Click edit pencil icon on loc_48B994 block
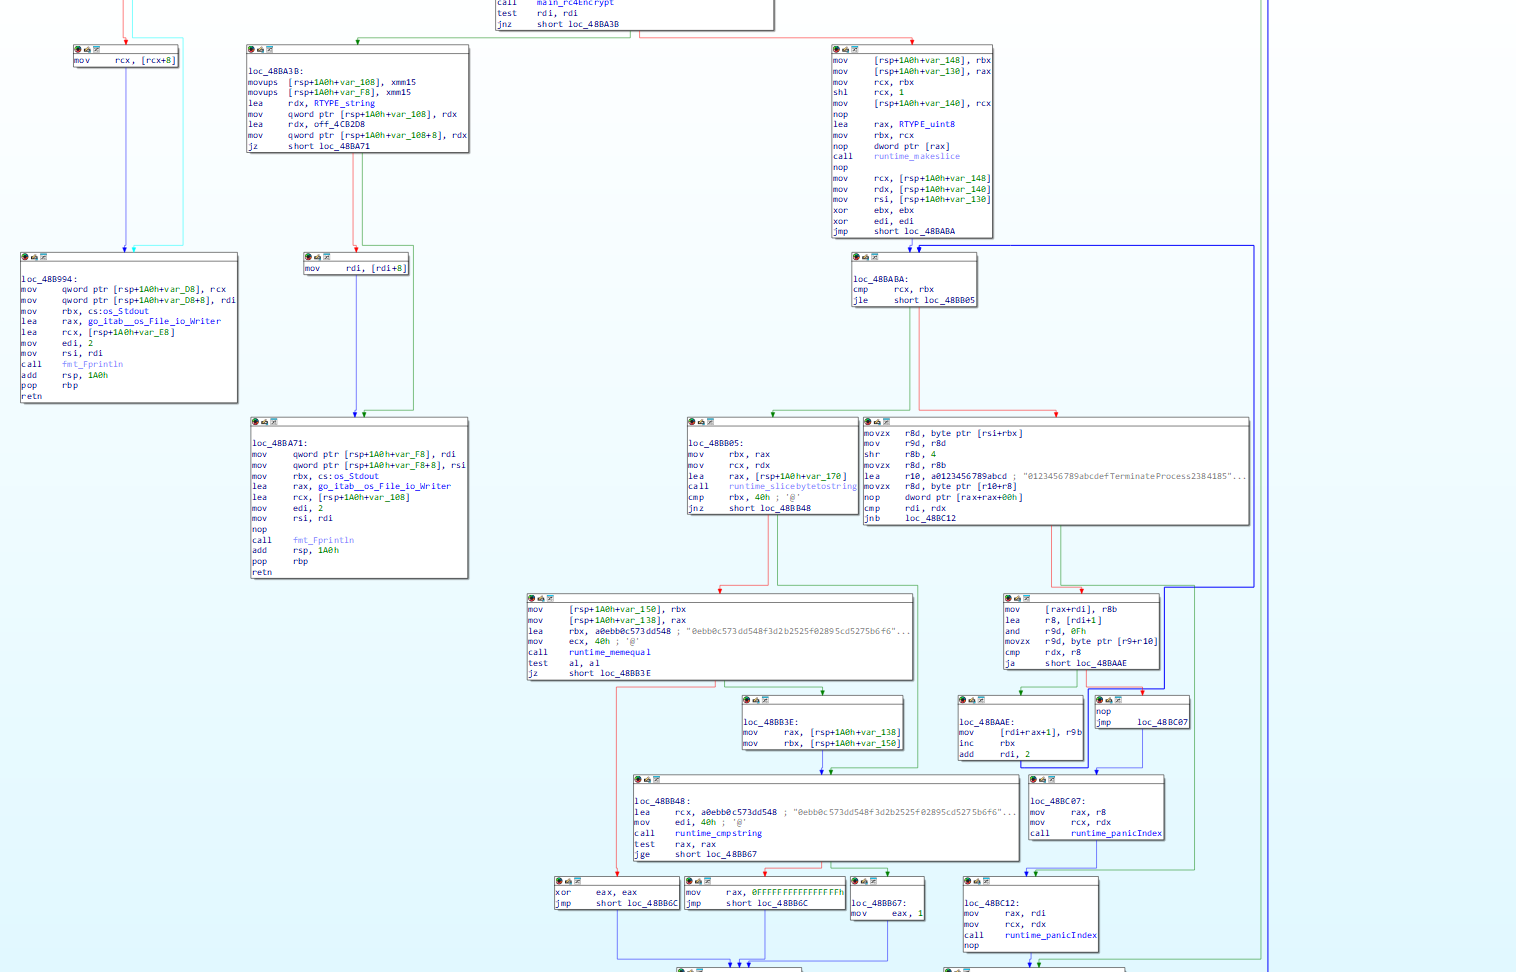 click(34, 257)
